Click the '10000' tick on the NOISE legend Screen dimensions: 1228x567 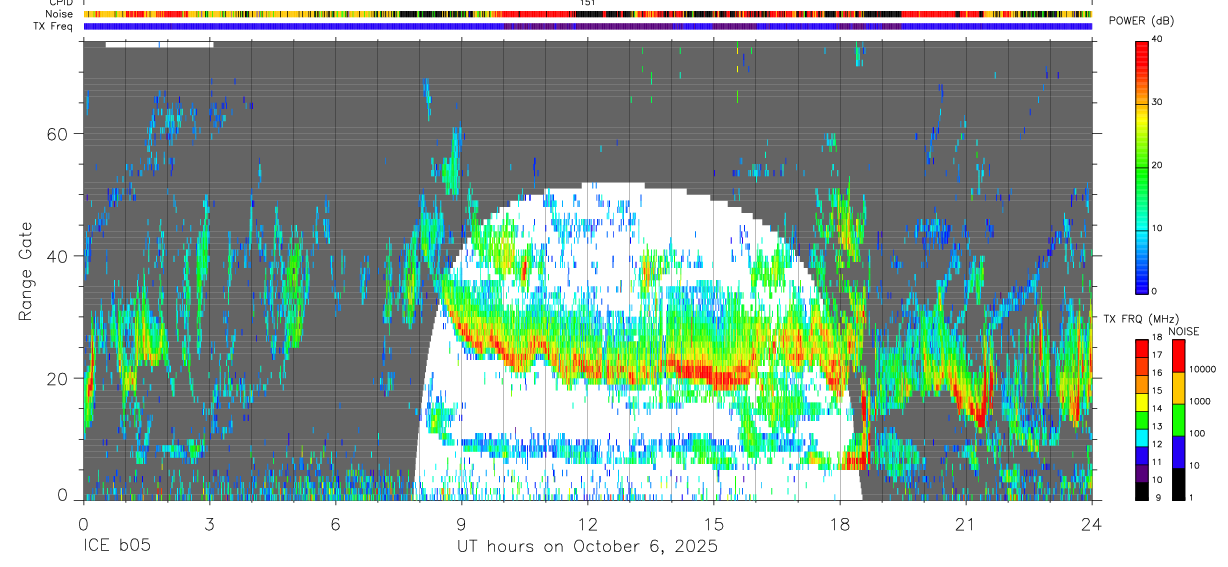click(x=1202, y=370)
